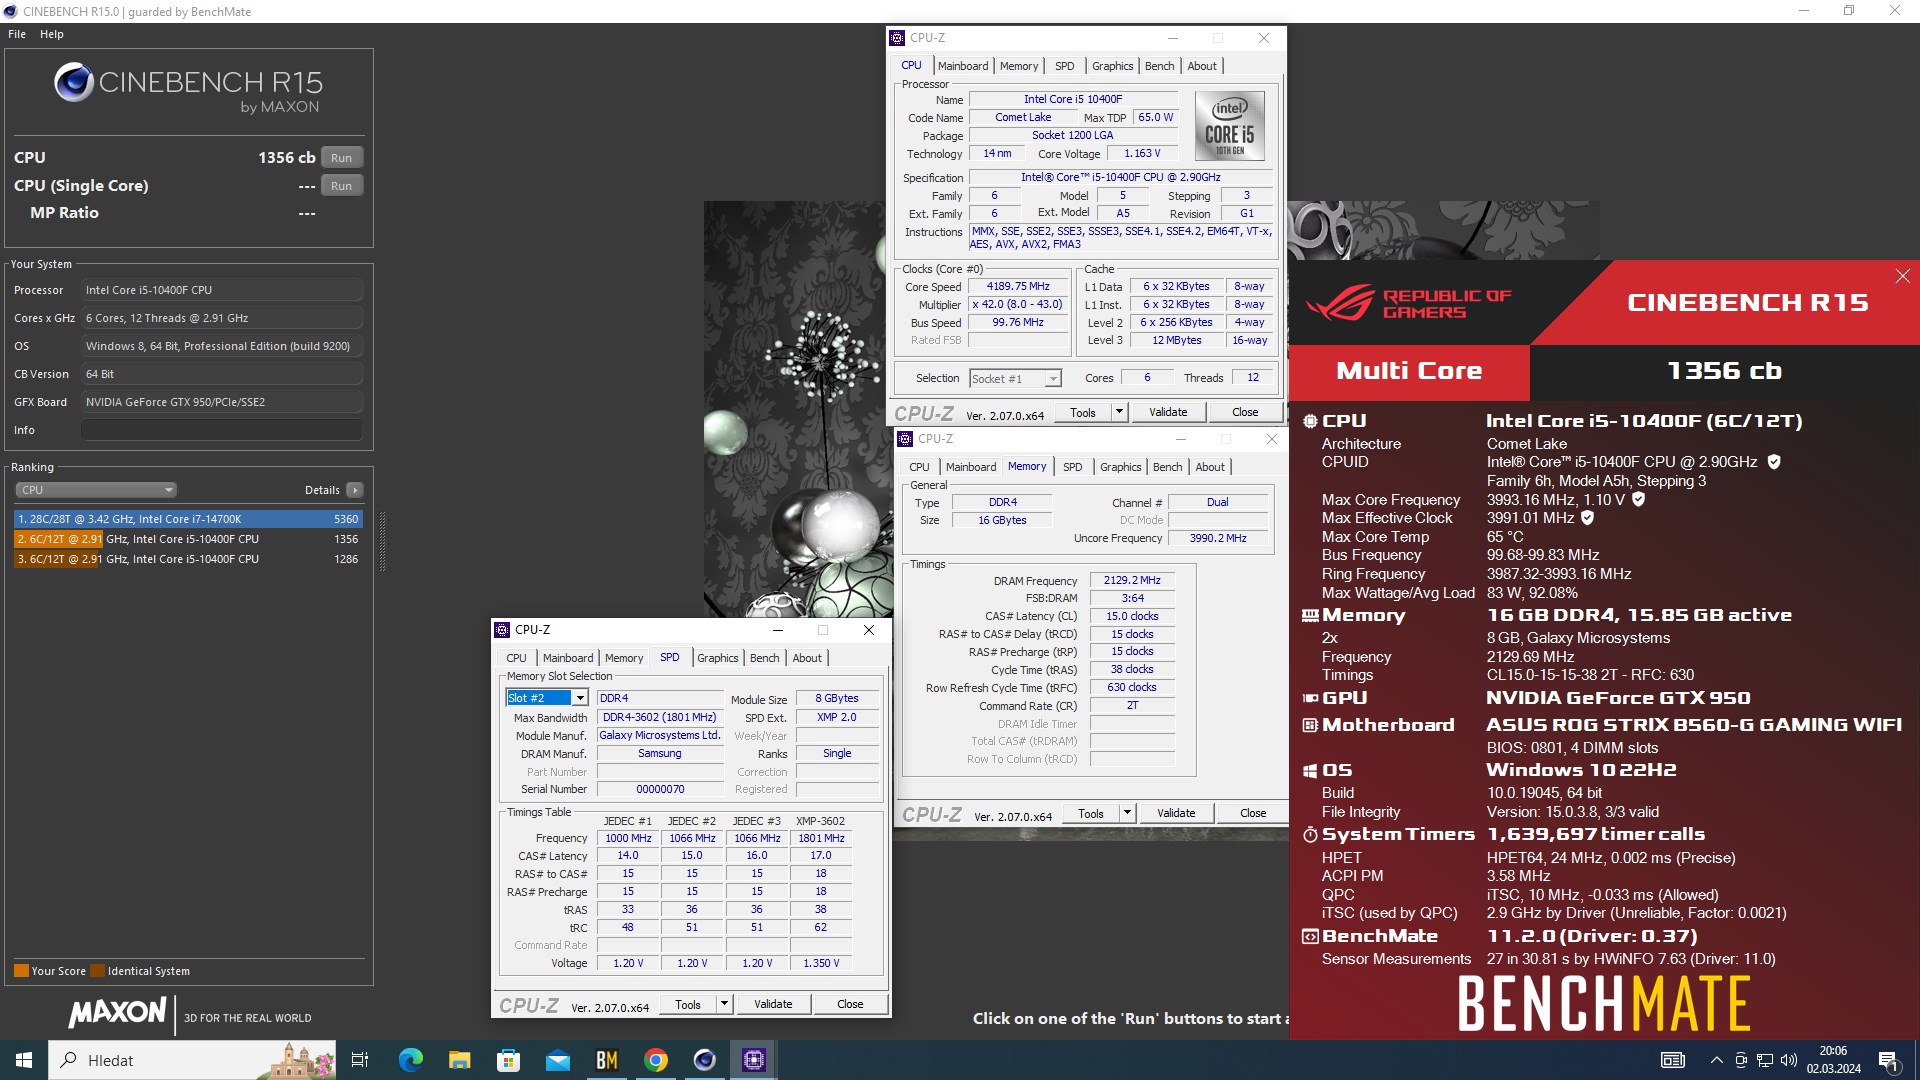Select the i7-14700K ranking row

click(x=188, y=519)
